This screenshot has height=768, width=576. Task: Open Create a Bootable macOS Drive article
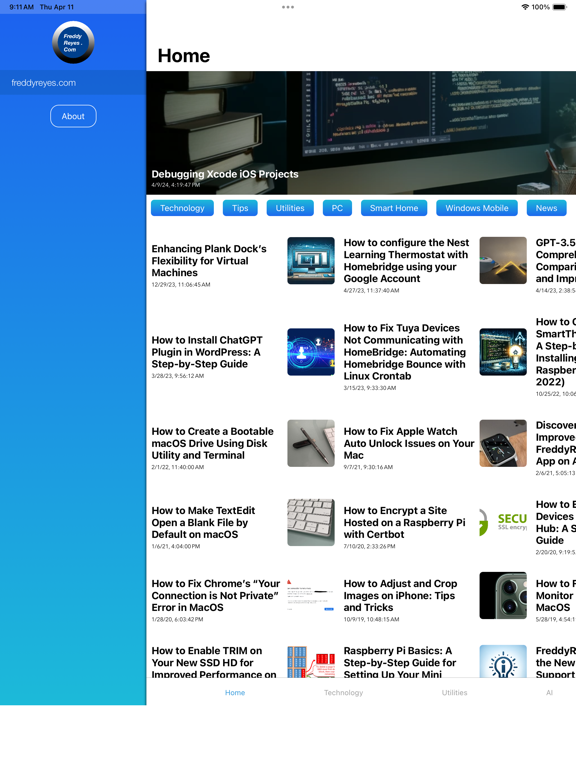(x=213, y=443)
